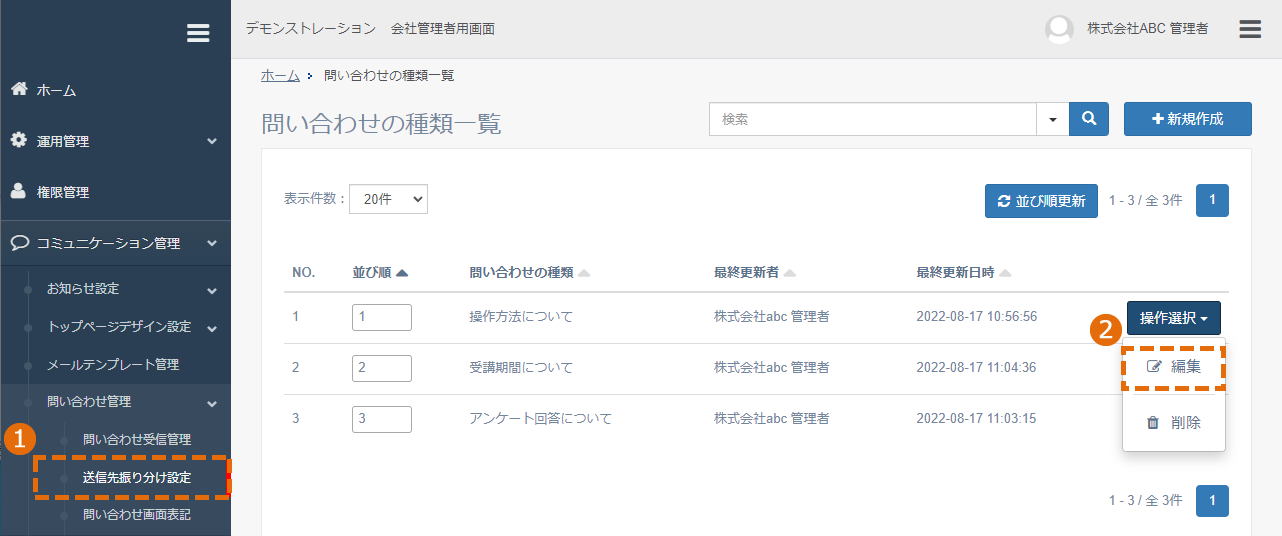Screen dimensions: 1282x536
Task: Click bottom pagination page 1 button
Action: (1212, 501)
